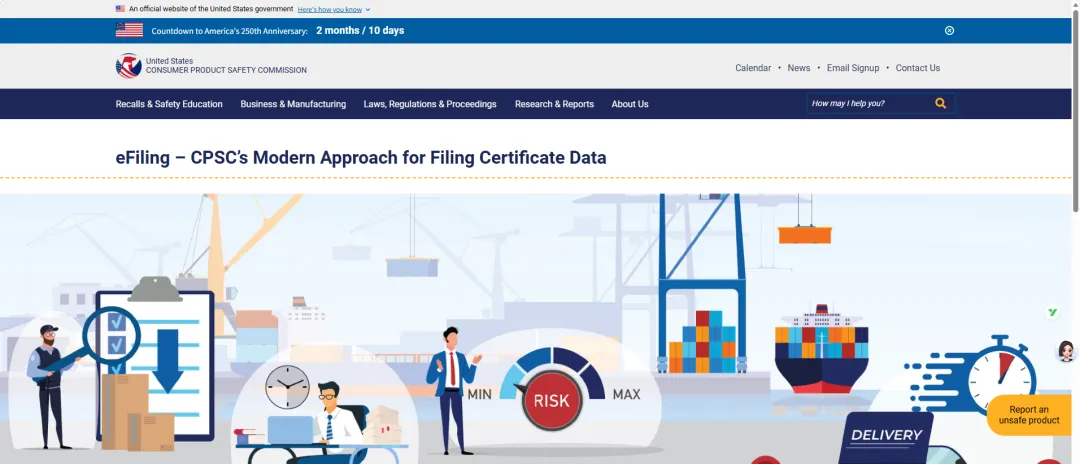This screenshot has height=464, width=1080.
Task: Open Laws, Regulations & Proceedings menu
Action: tap(430, 104)
